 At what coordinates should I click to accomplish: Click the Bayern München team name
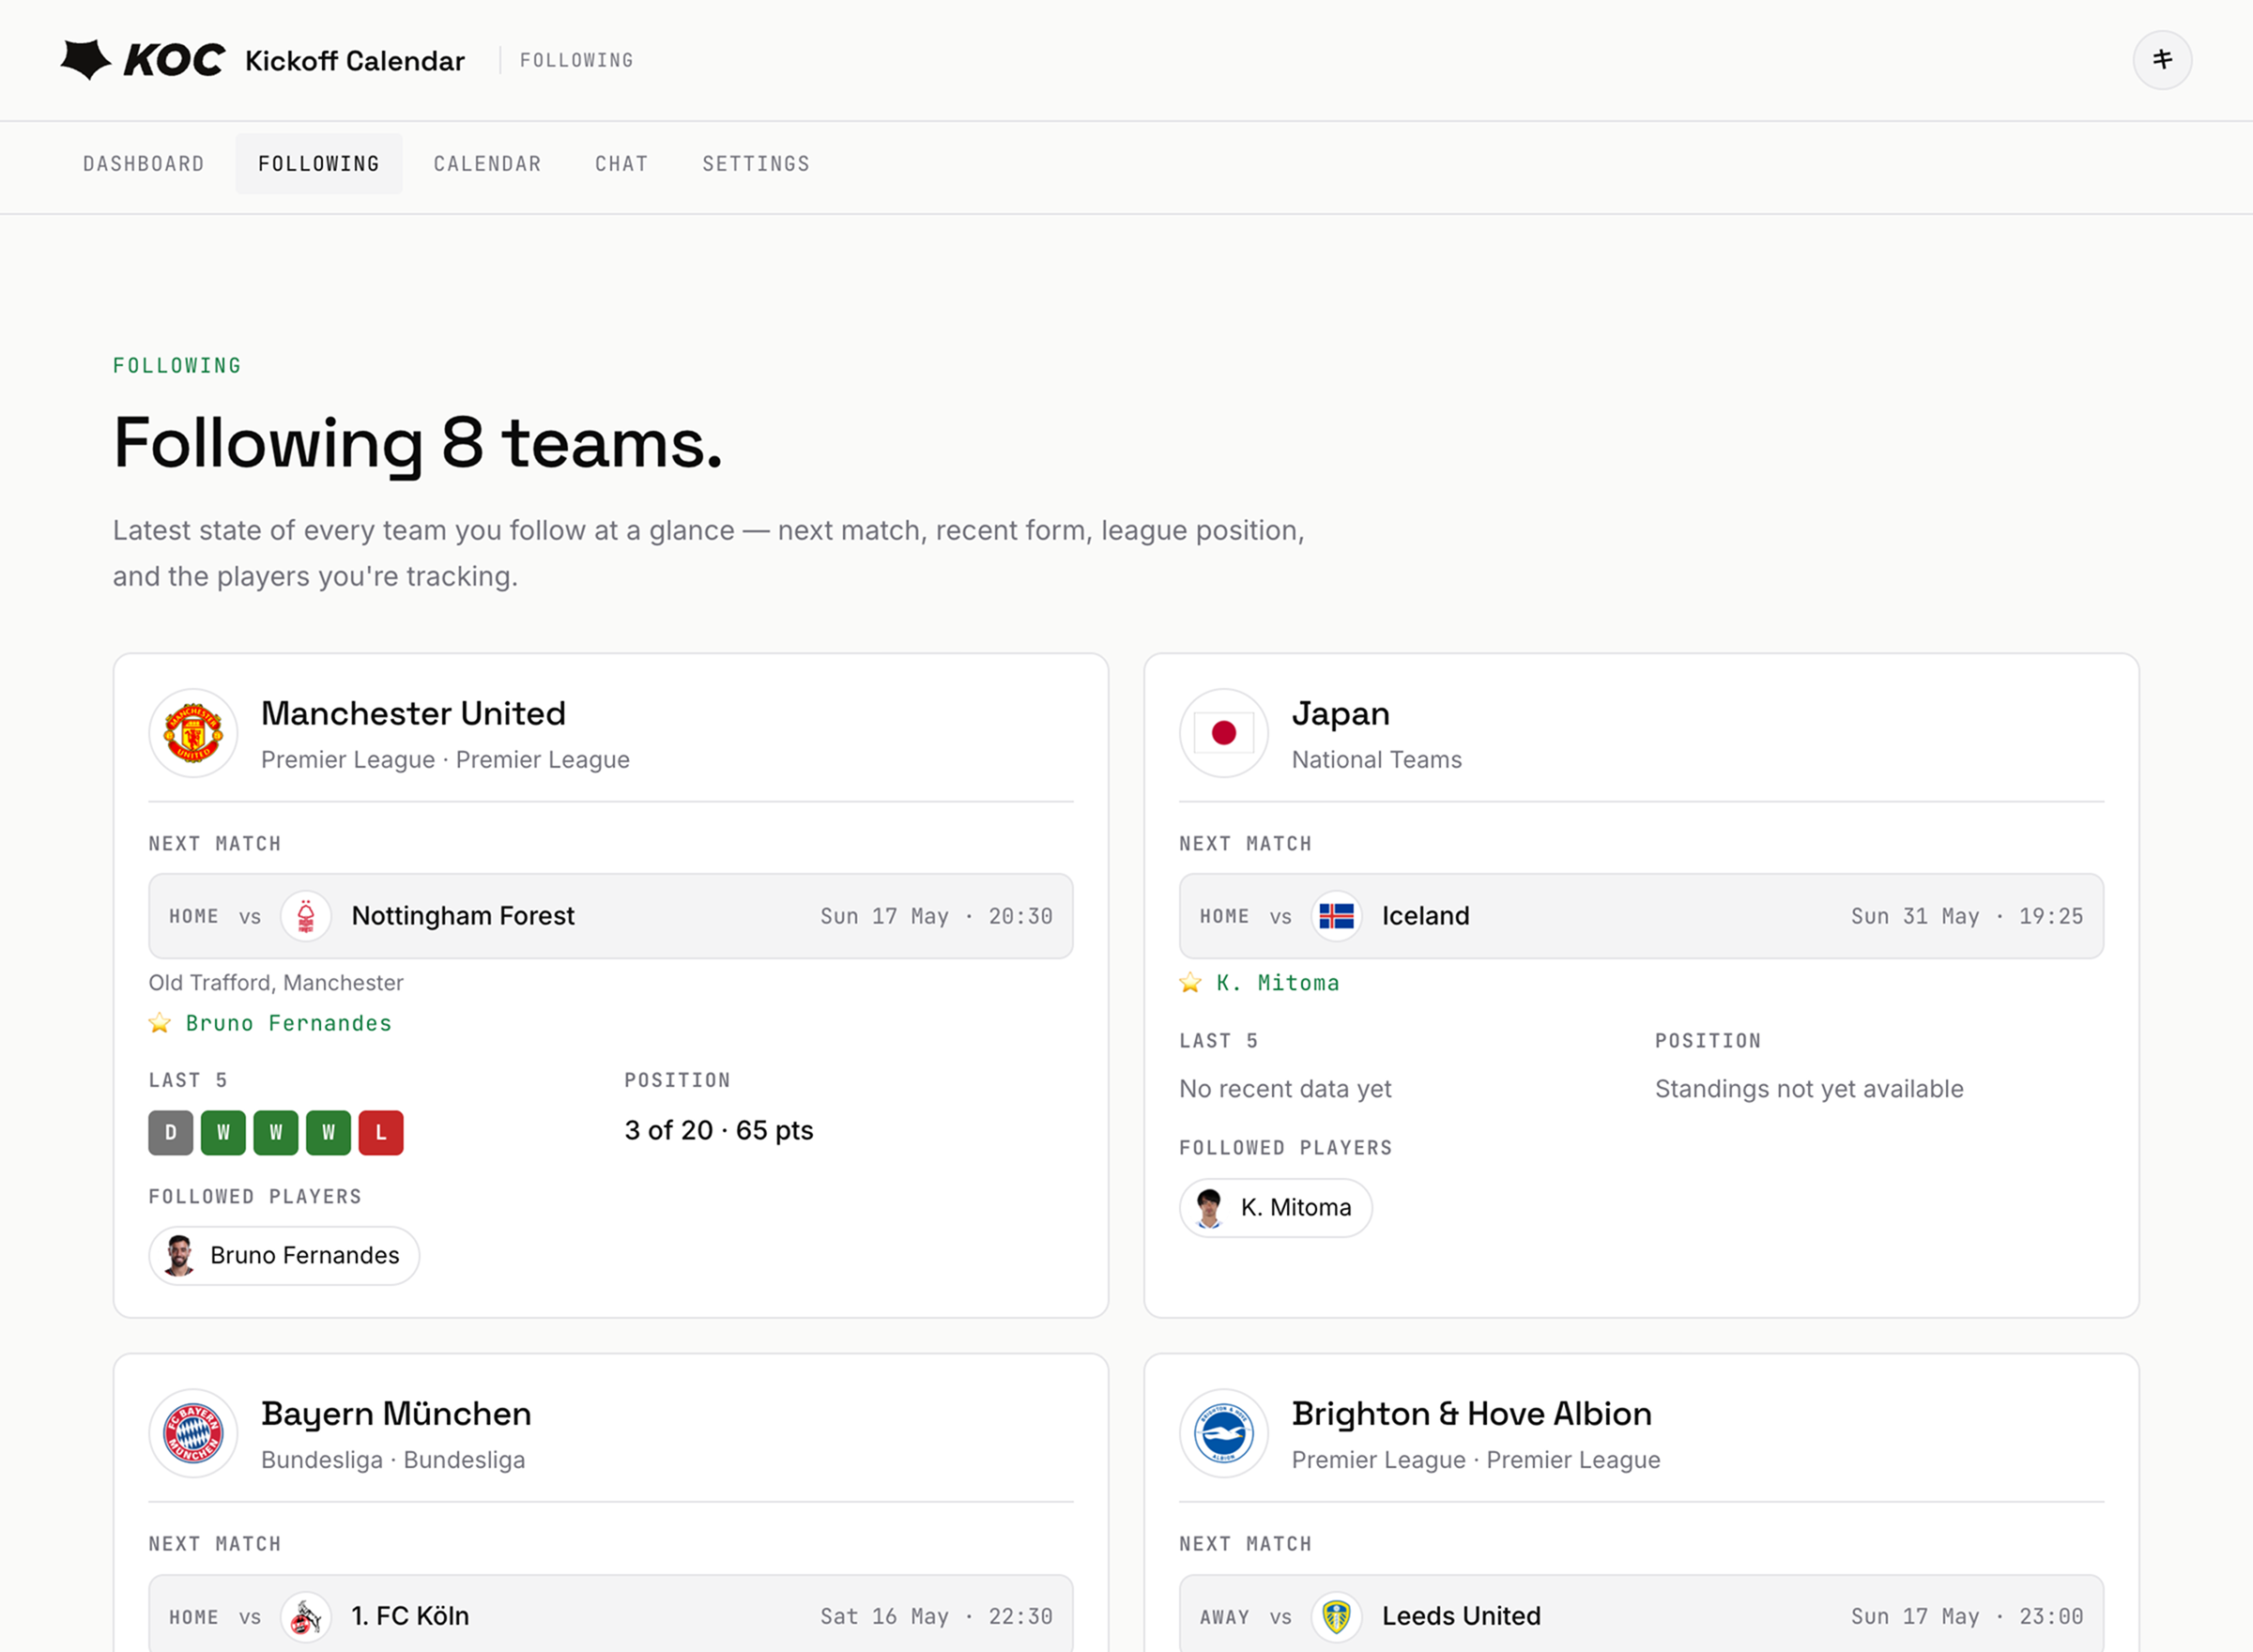396,1414
